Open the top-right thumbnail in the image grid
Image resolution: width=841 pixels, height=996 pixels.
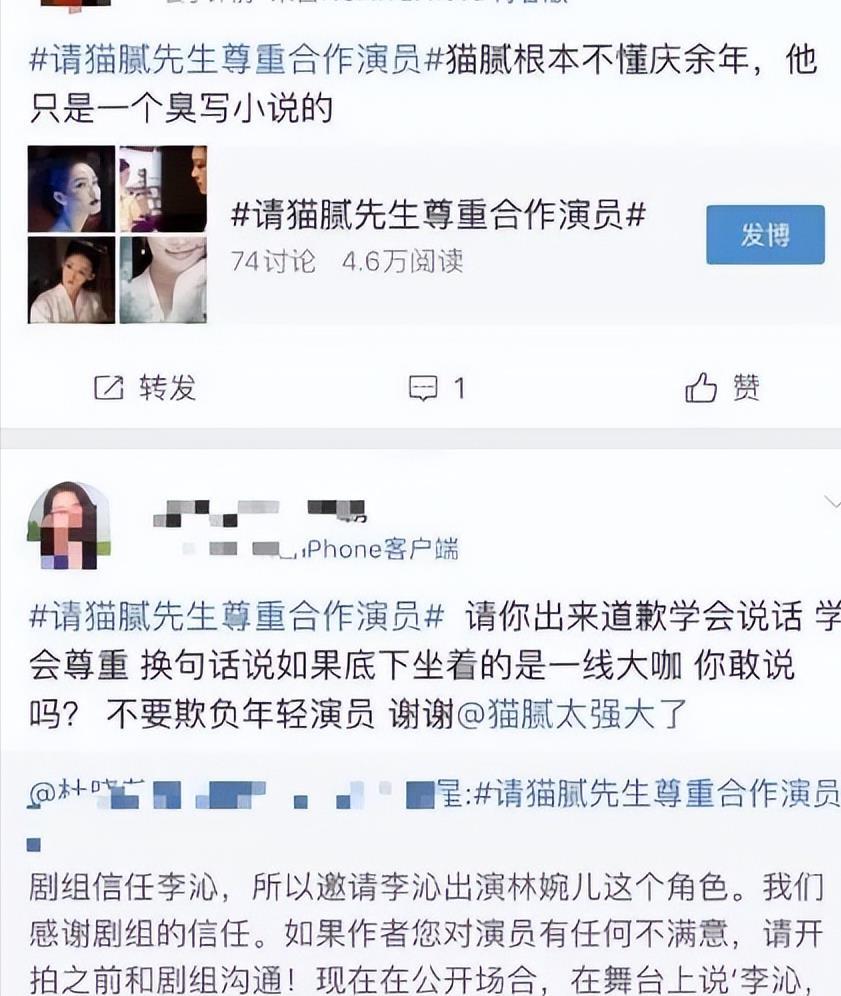(x=163, y=189)
